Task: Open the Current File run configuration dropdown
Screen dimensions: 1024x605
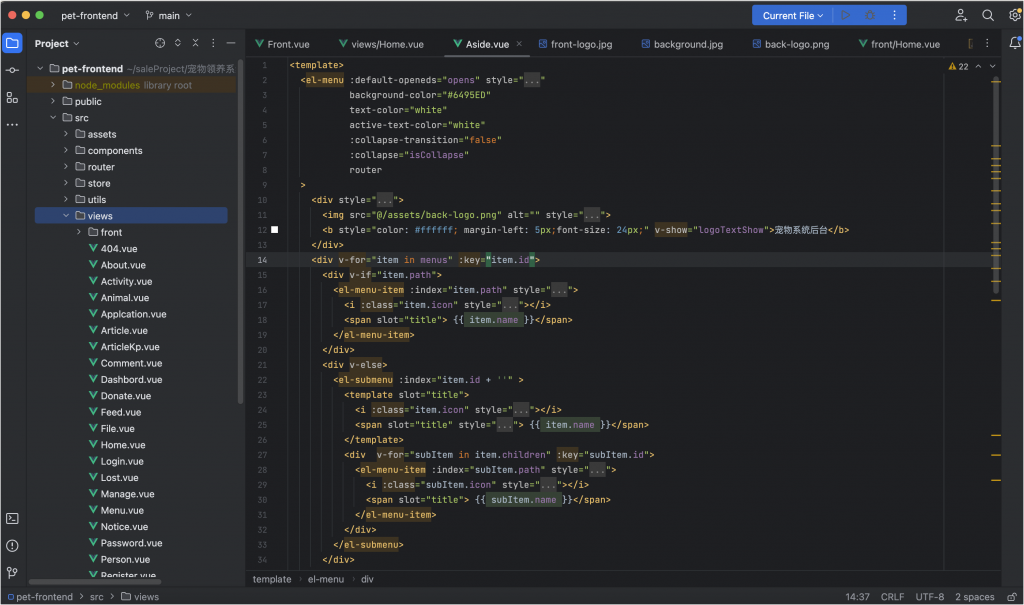Action: tap(793, 15)
